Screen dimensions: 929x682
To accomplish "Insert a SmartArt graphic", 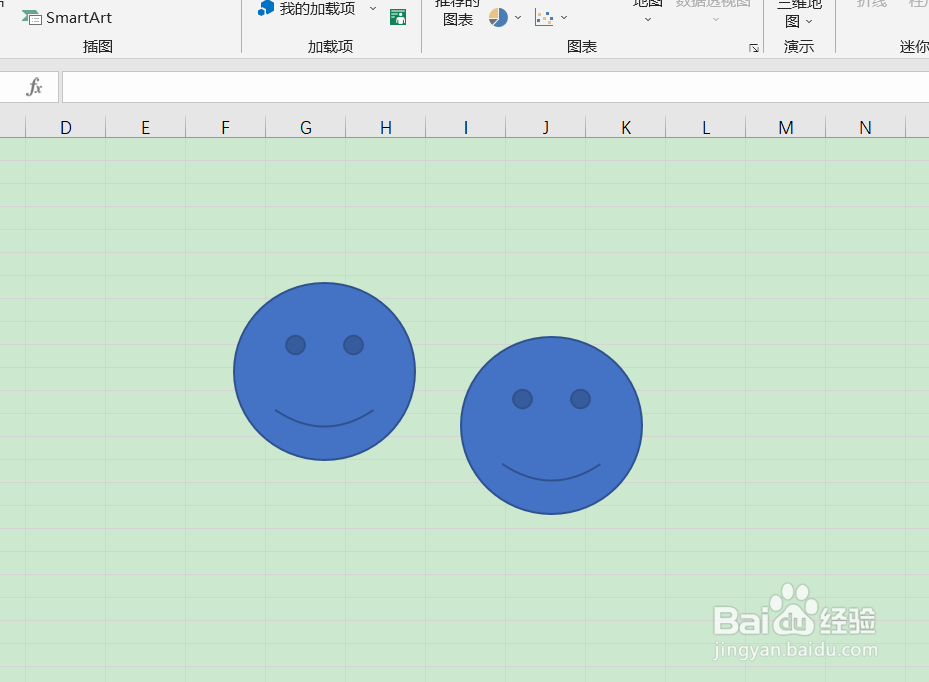I will pyautogui.click(x=67, y=18).
